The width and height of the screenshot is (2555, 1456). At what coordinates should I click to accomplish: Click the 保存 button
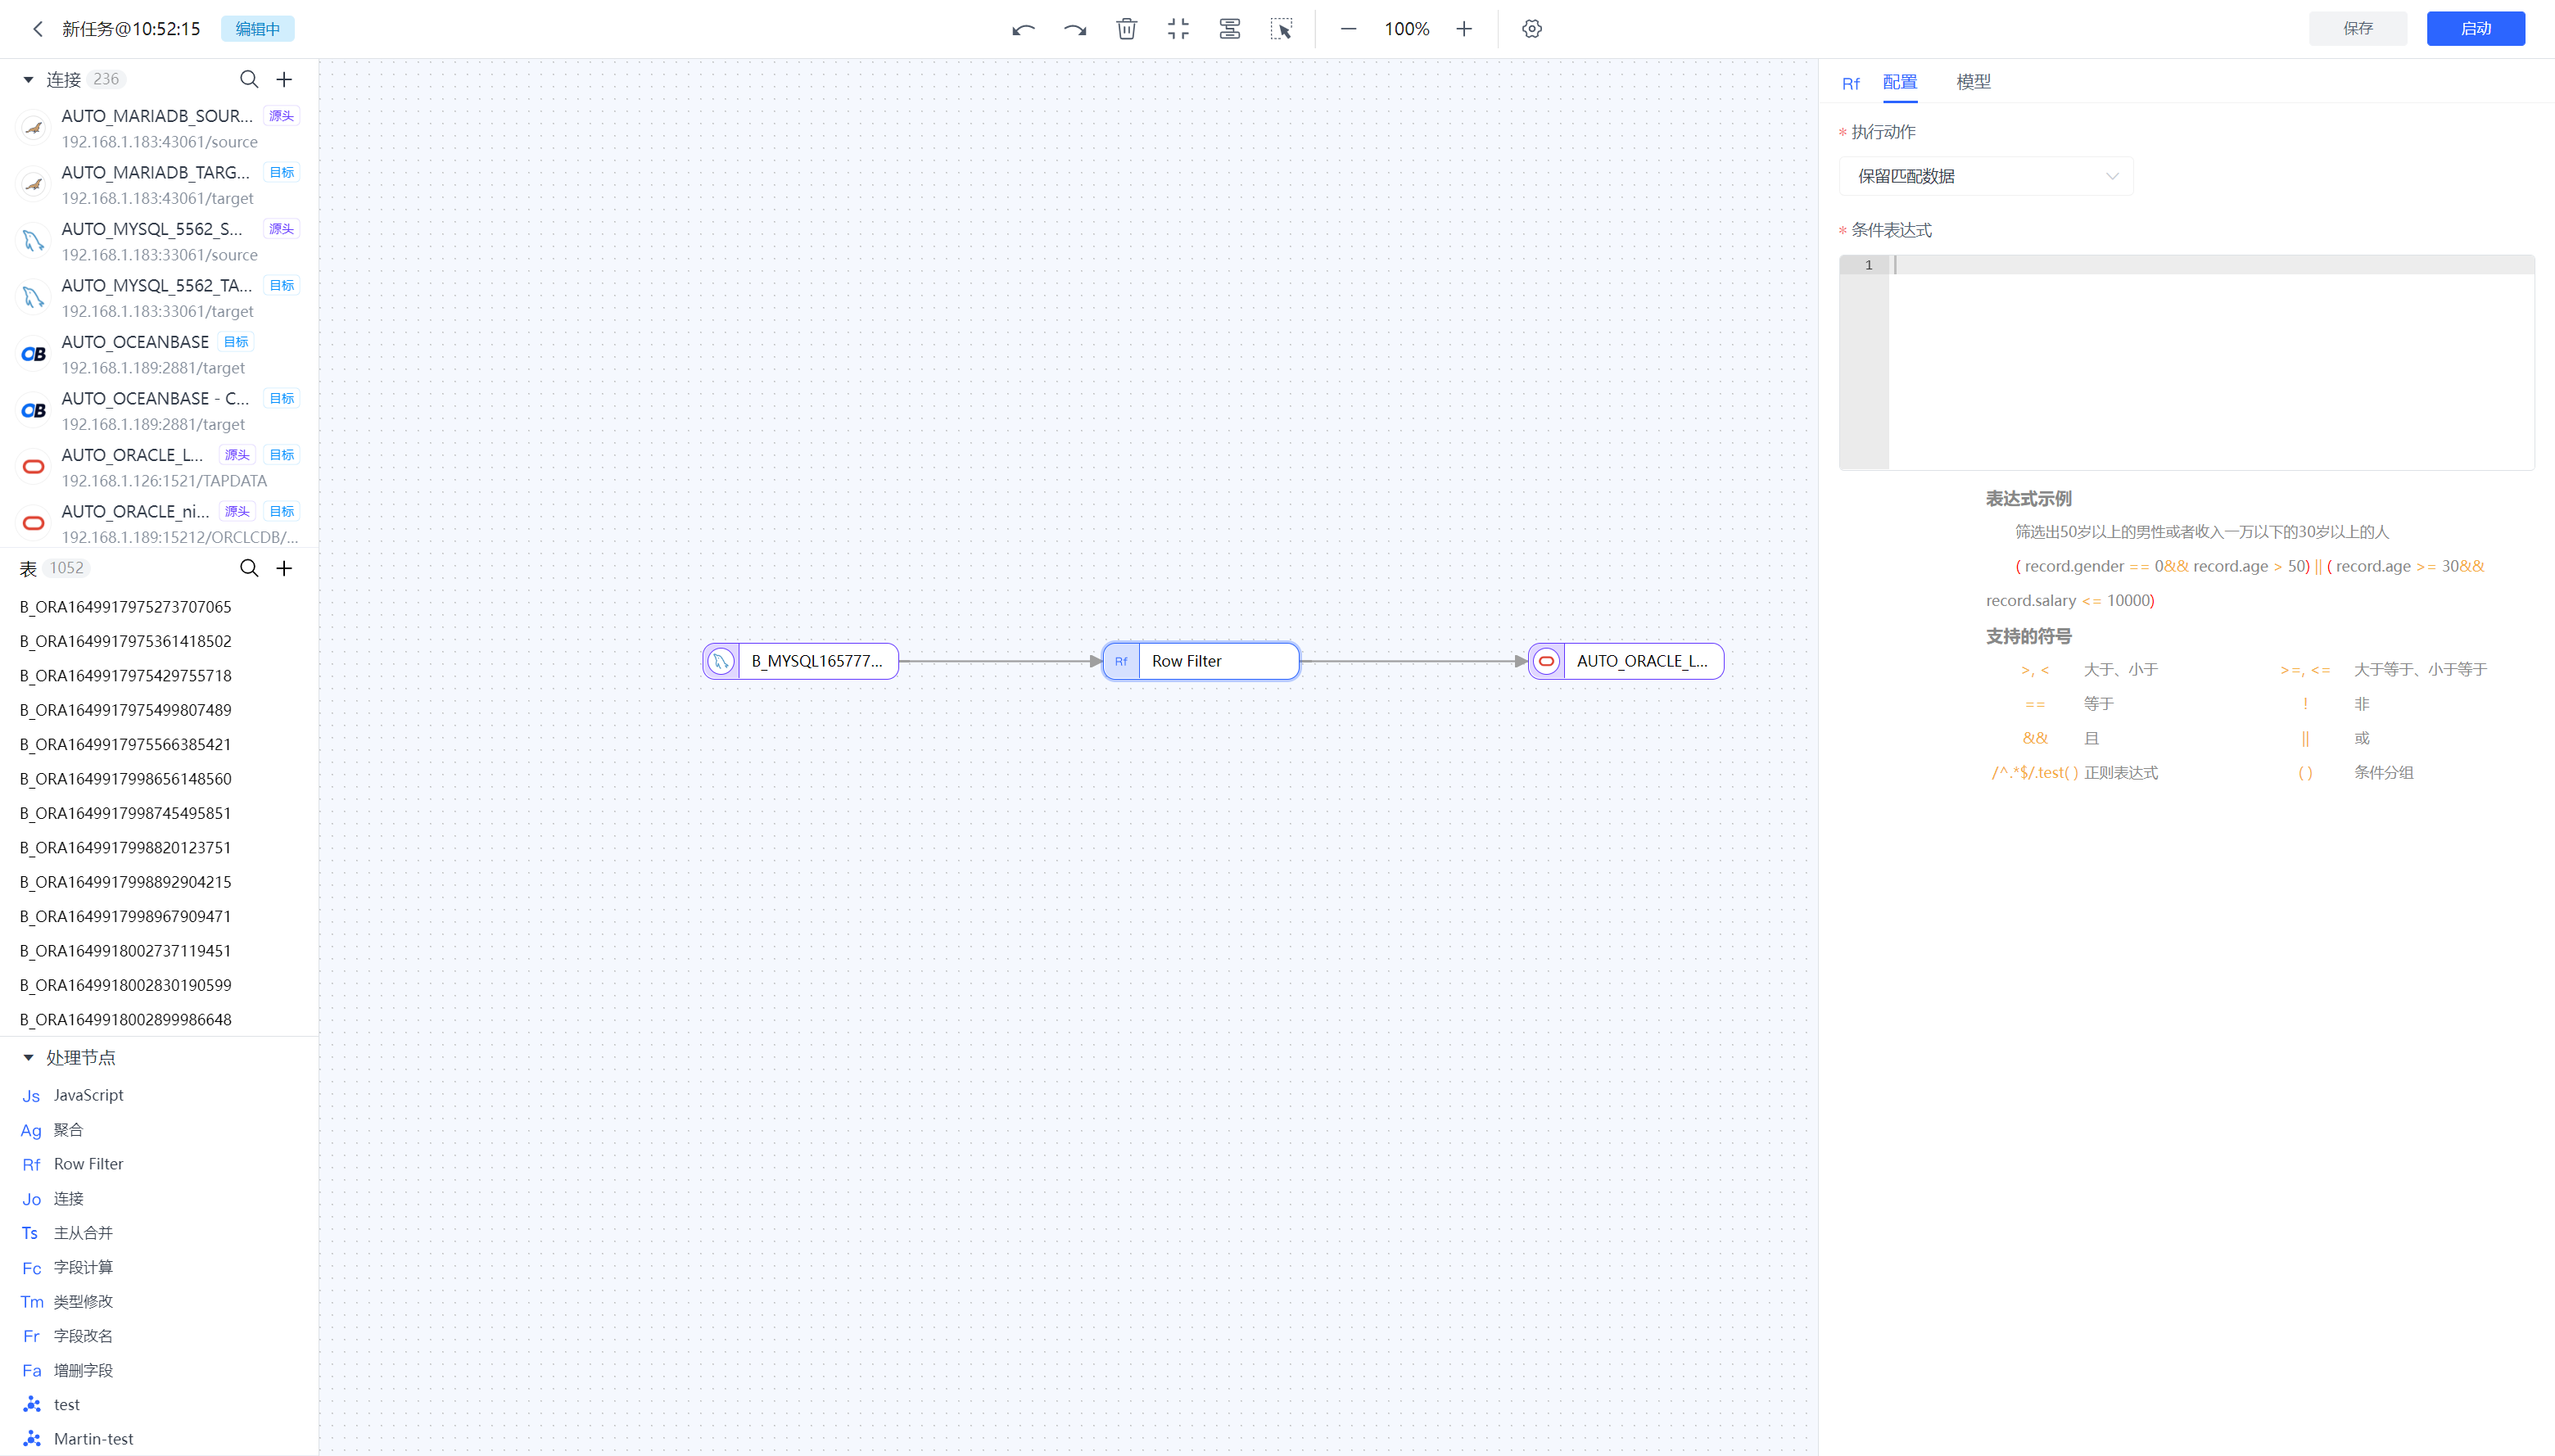(x=2357, y=29)
